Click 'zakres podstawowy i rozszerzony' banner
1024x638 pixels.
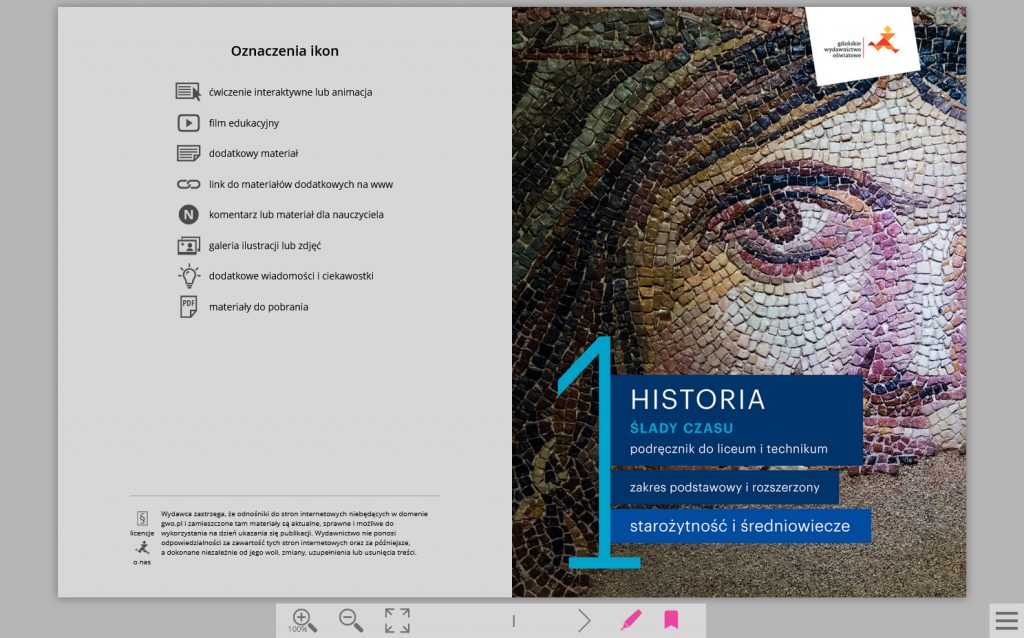pos(725,488)
